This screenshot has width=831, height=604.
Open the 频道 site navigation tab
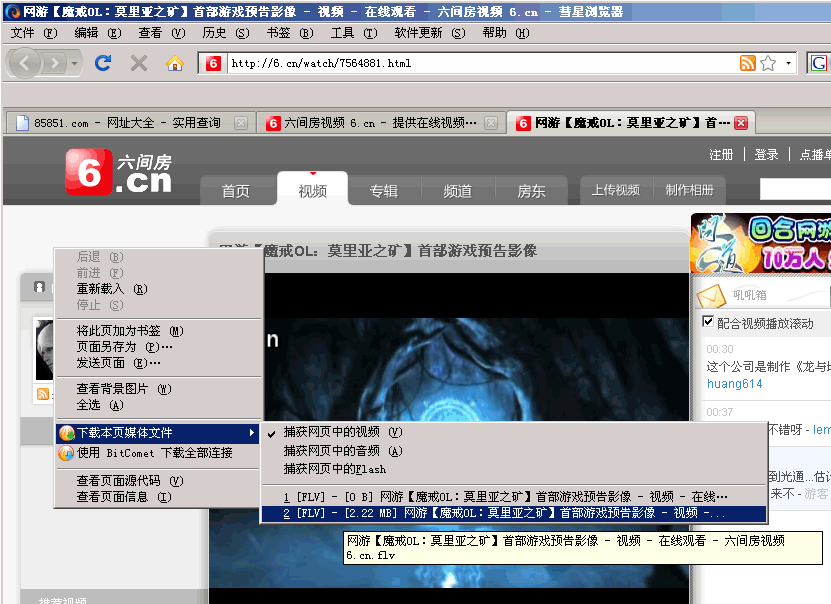coord(457,191)
